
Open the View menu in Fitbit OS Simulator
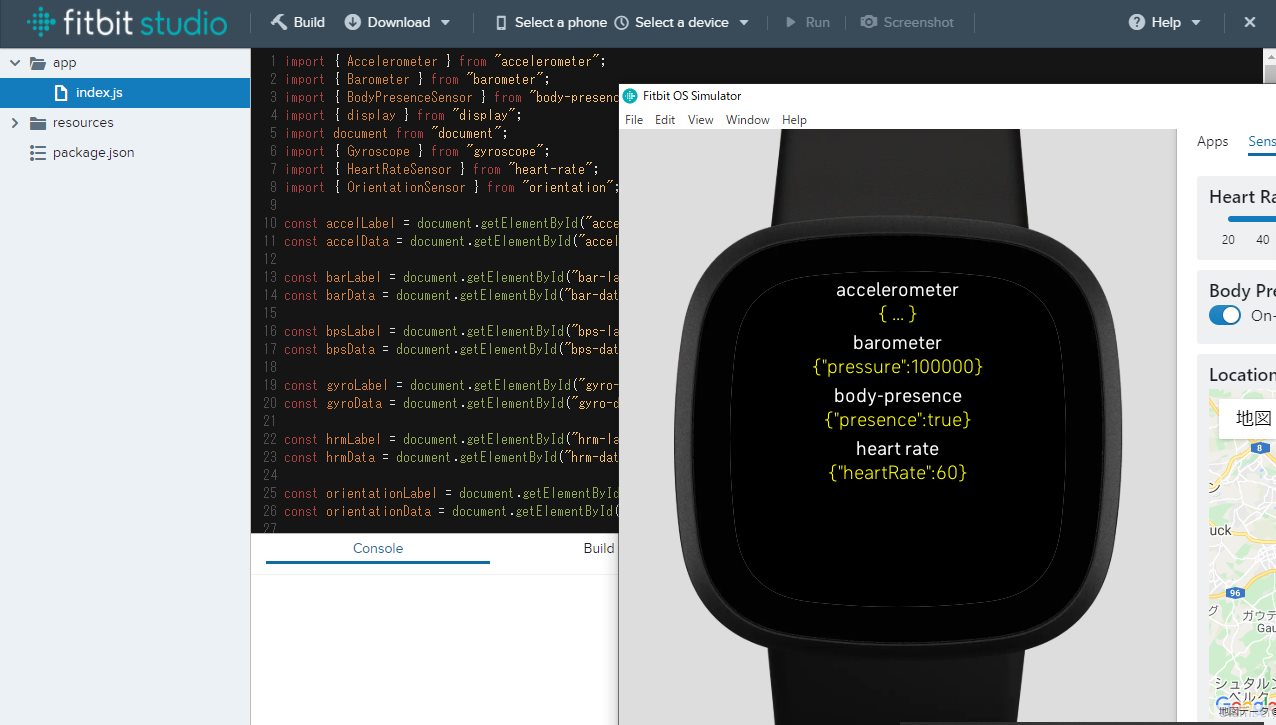701,120
